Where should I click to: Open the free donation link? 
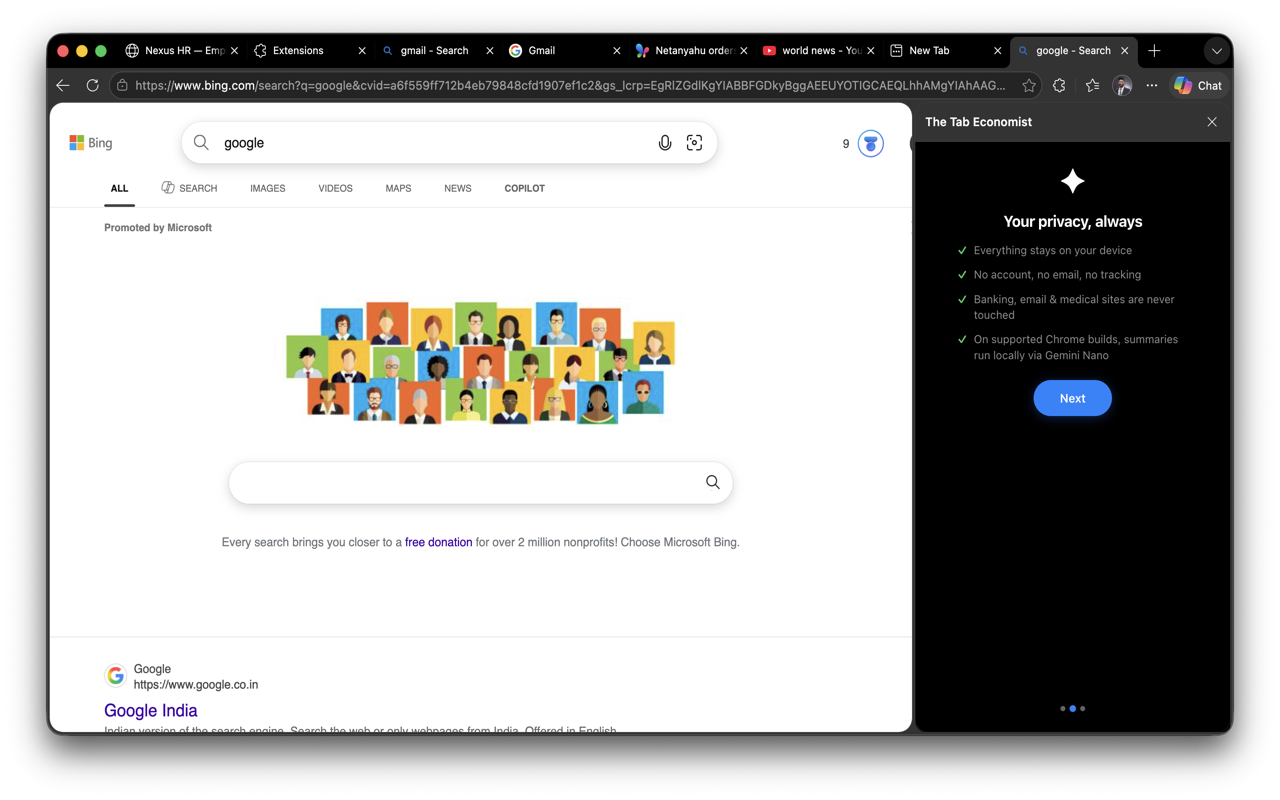438,542
